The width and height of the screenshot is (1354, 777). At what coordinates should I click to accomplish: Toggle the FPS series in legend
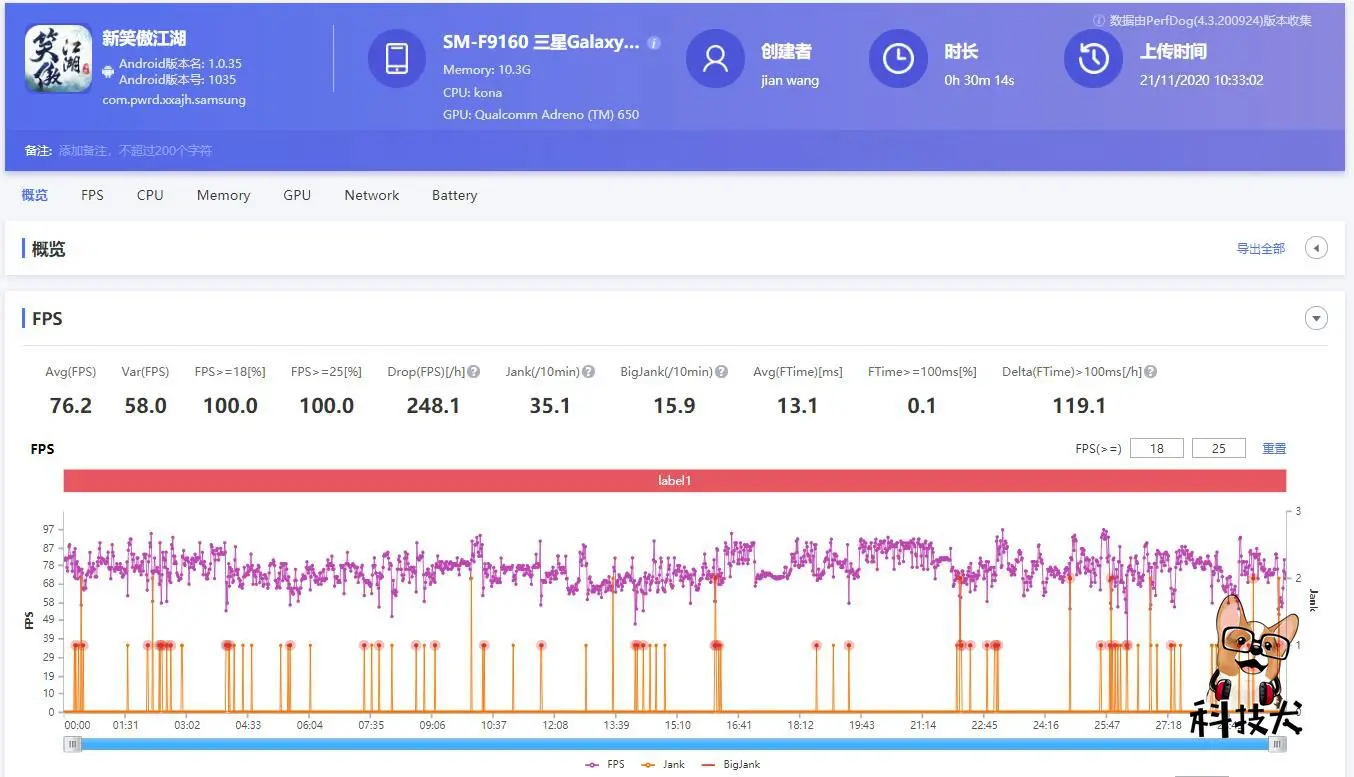coord(605,764)
